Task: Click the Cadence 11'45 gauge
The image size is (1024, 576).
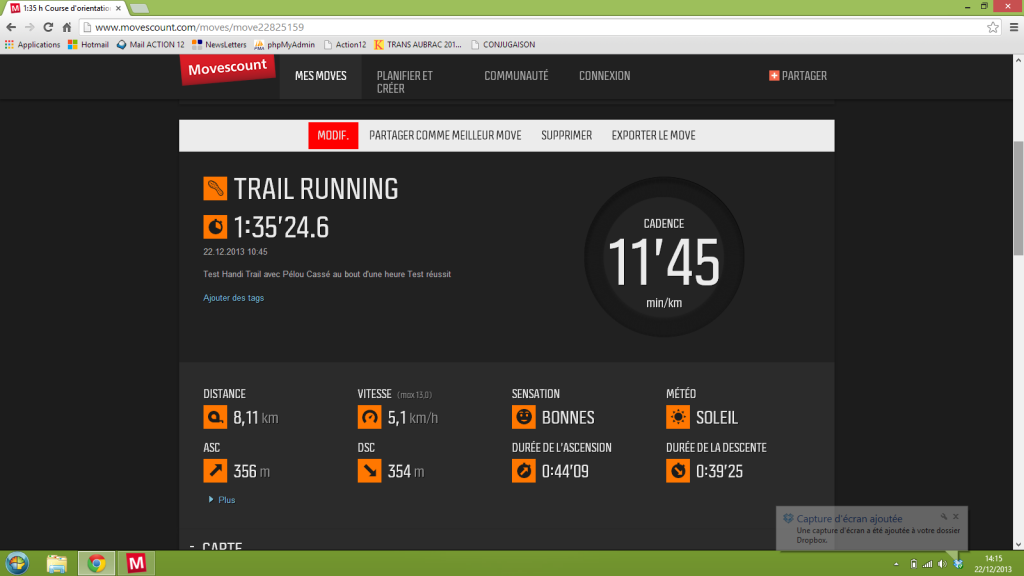Action: point(664,257)
